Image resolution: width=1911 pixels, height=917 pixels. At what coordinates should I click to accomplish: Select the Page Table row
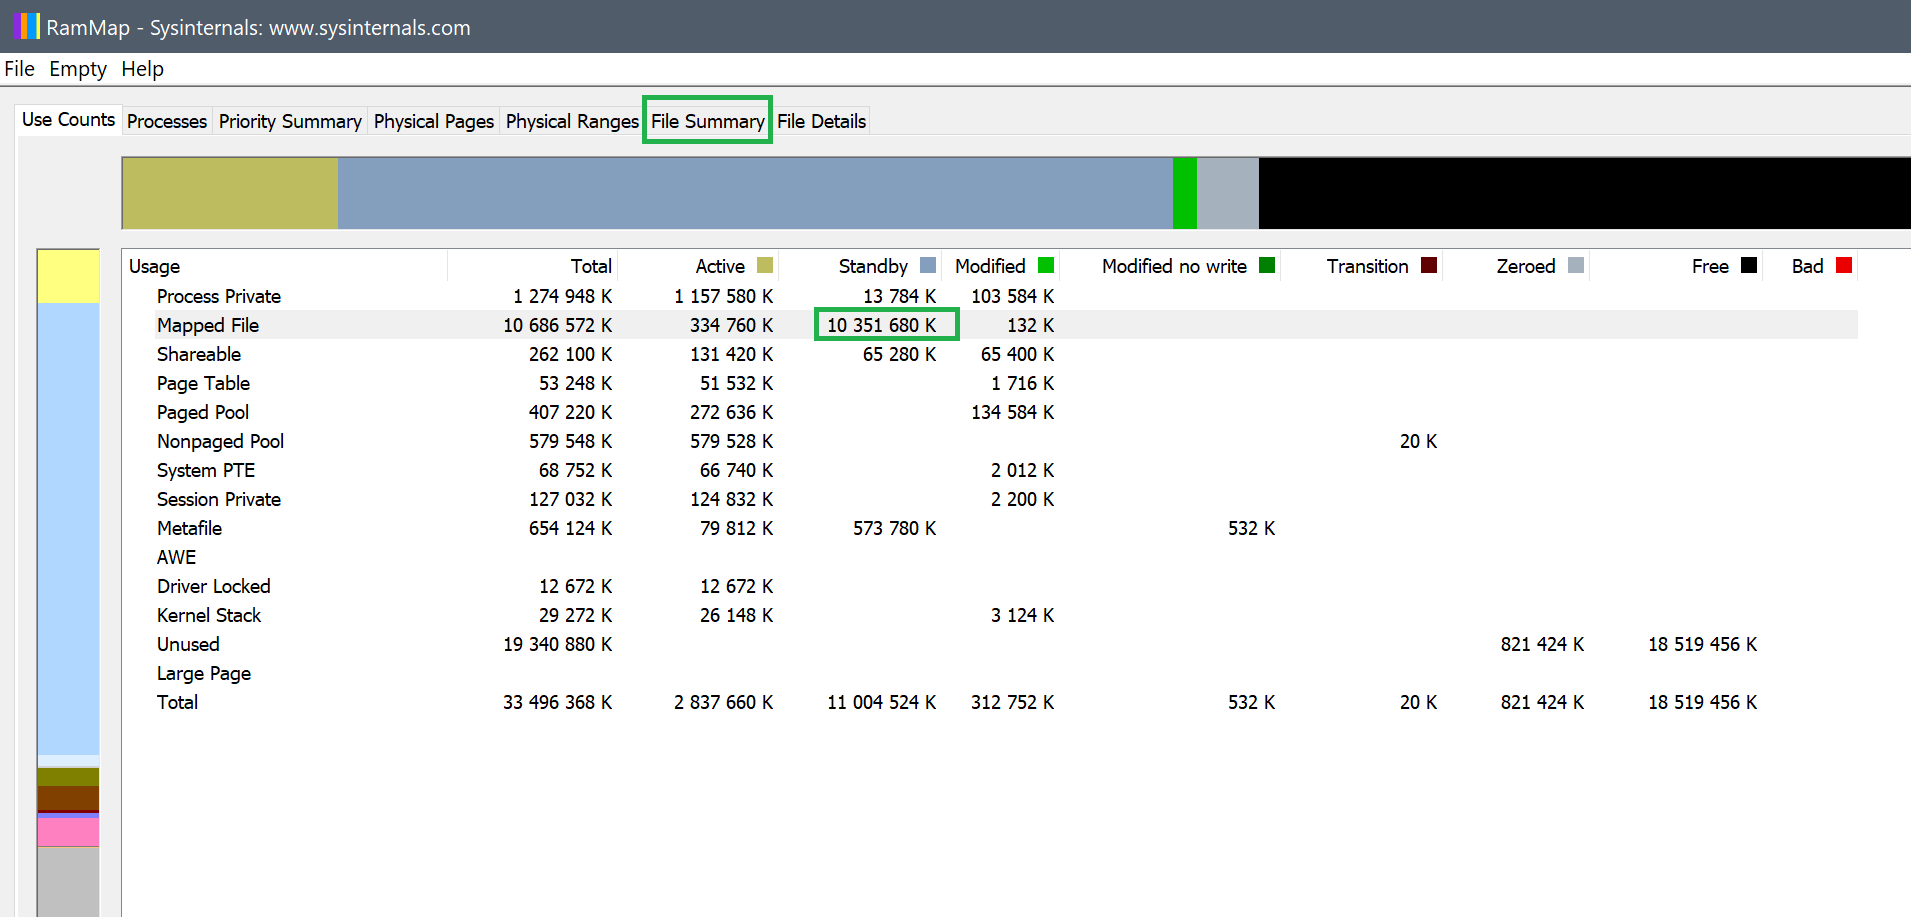tap(990, 383)
